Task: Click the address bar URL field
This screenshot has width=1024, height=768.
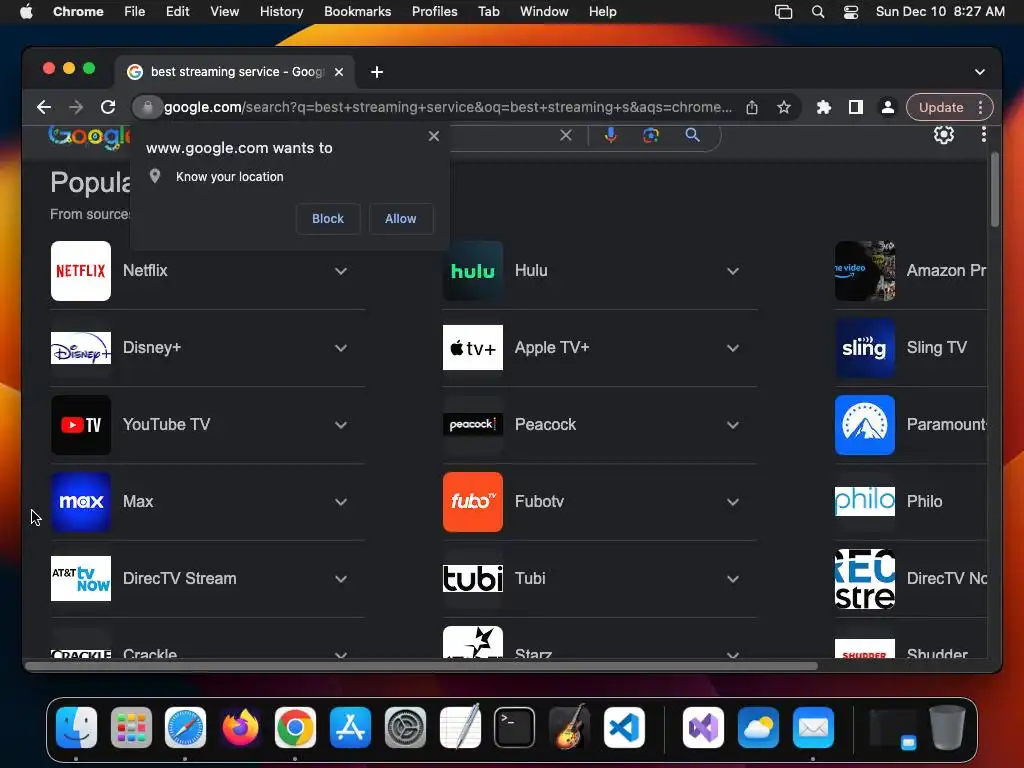Action: click(x=448, y=107)
